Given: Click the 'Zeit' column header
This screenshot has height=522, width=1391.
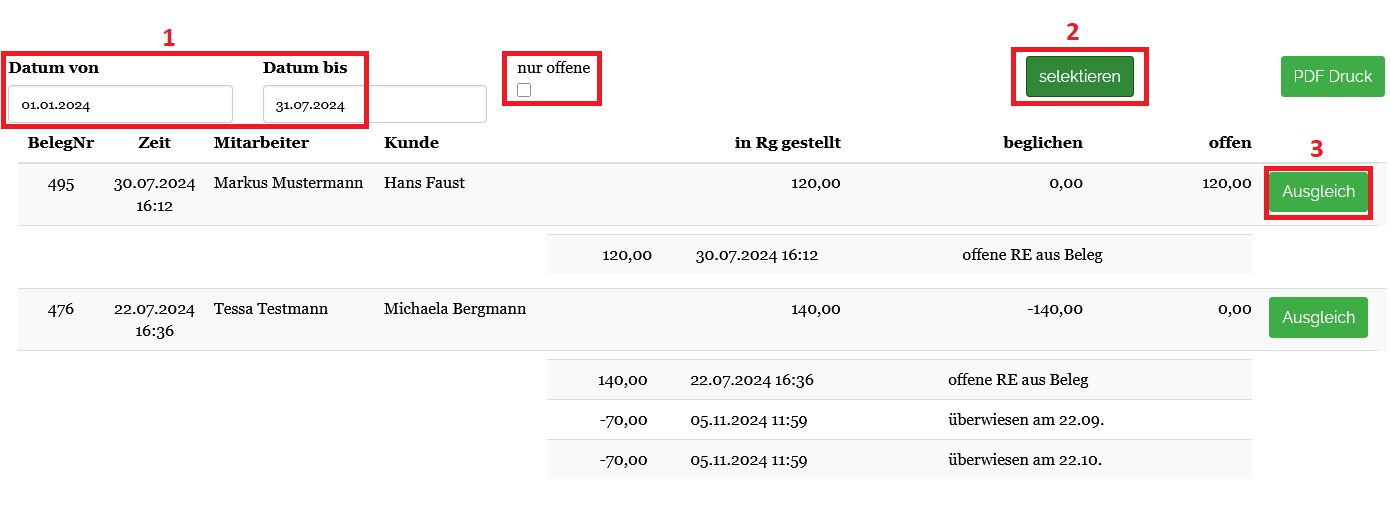Looking at the screenshot, I should point(154,143).
